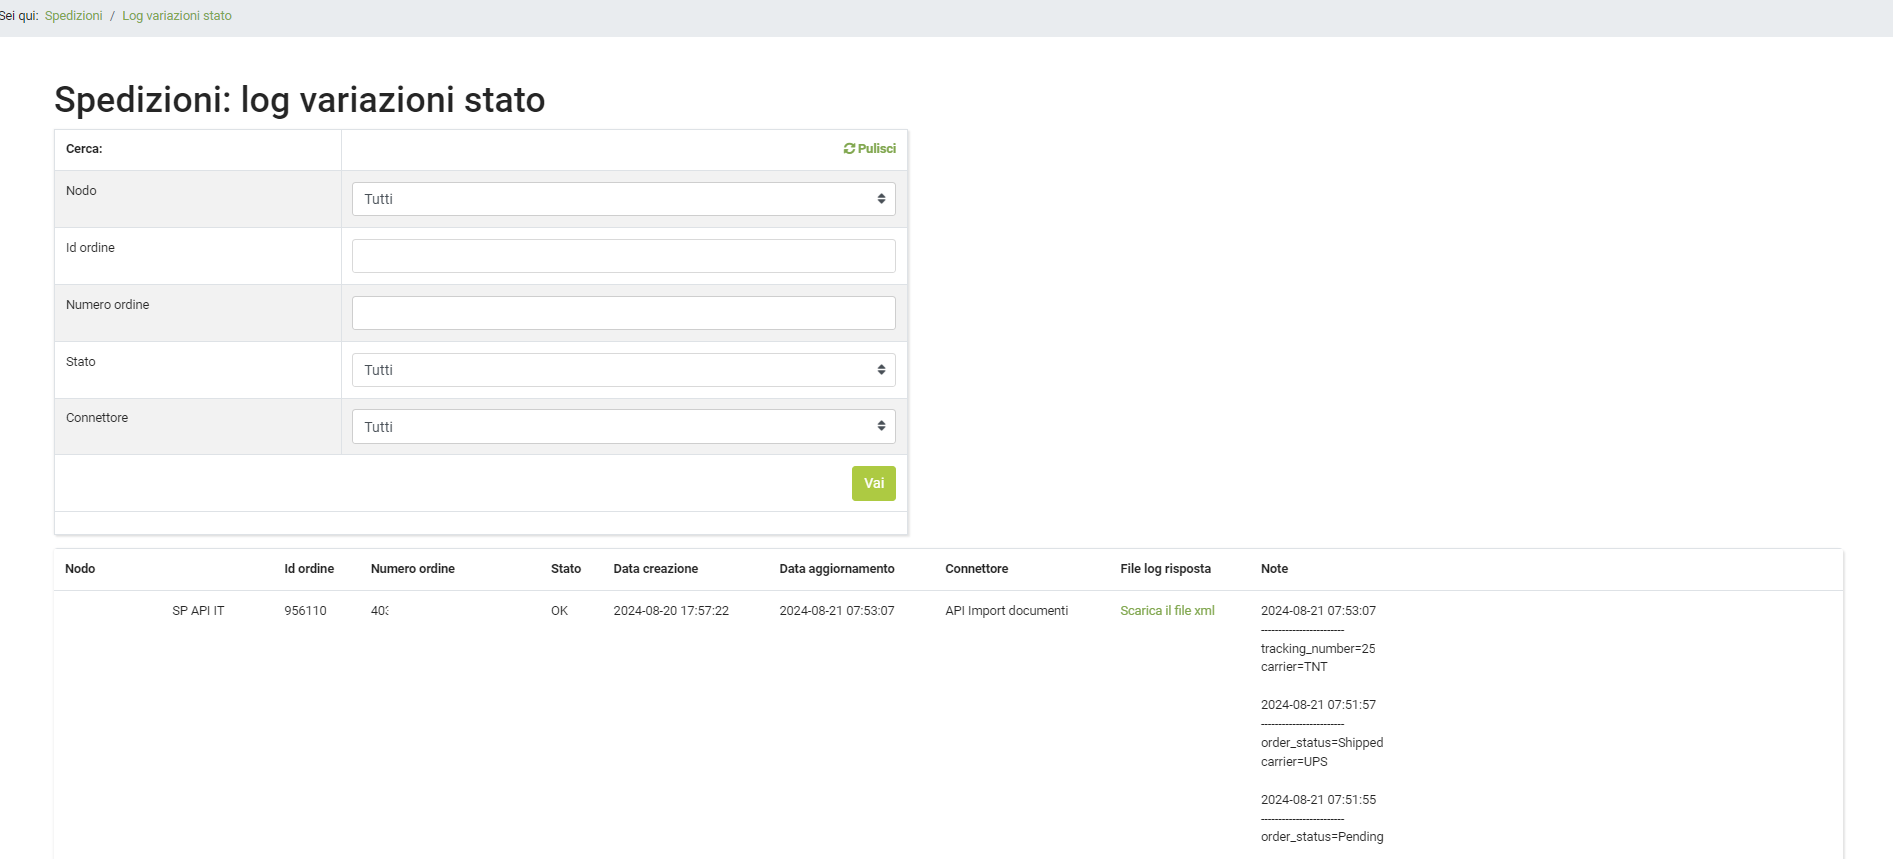Click the File log risposta column header
The image size is (1893, 859).
click(1165, 569)
